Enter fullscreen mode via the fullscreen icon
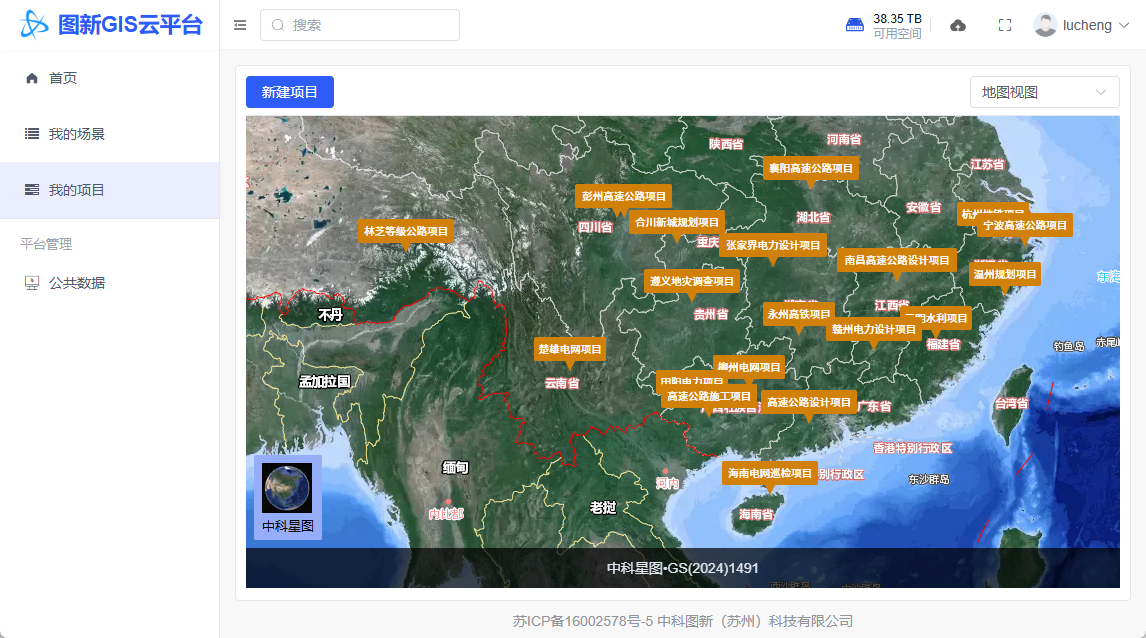Image resolution: width=1146 pixels, height=638 pixels. pyautogui.click(x=1005, y=25)
